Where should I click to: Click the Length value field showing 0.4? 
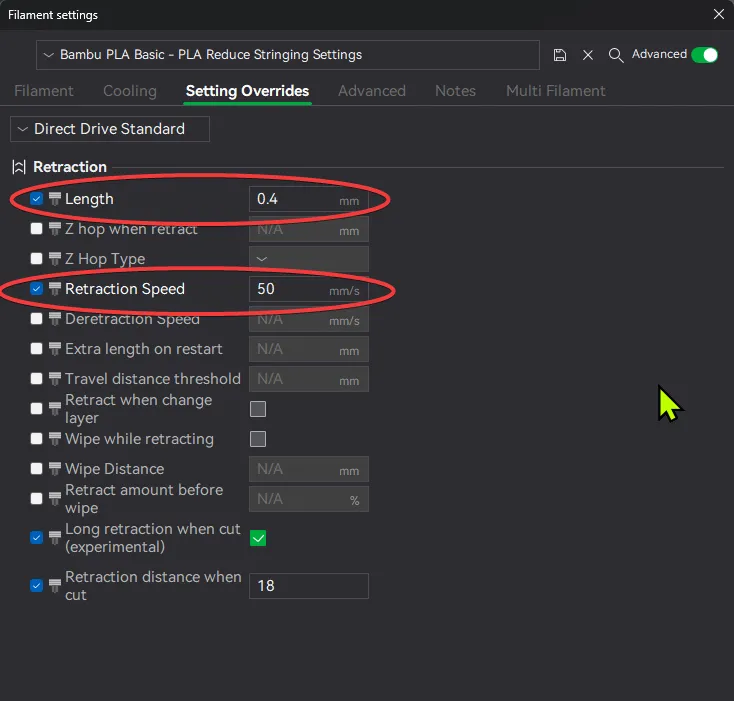pyautogui.click(x=309, y=199)
